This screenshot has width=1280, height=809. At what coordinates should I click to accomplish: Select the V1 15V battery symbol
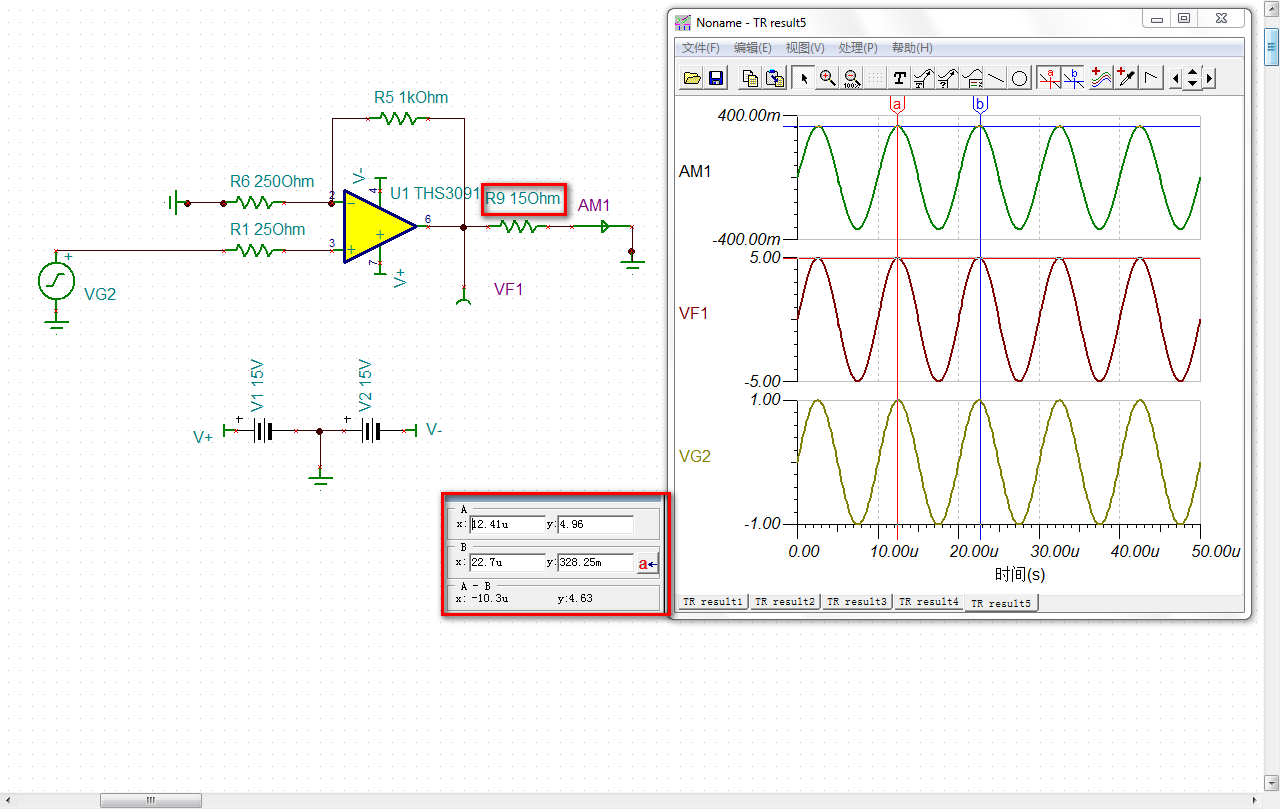point(263,430)
